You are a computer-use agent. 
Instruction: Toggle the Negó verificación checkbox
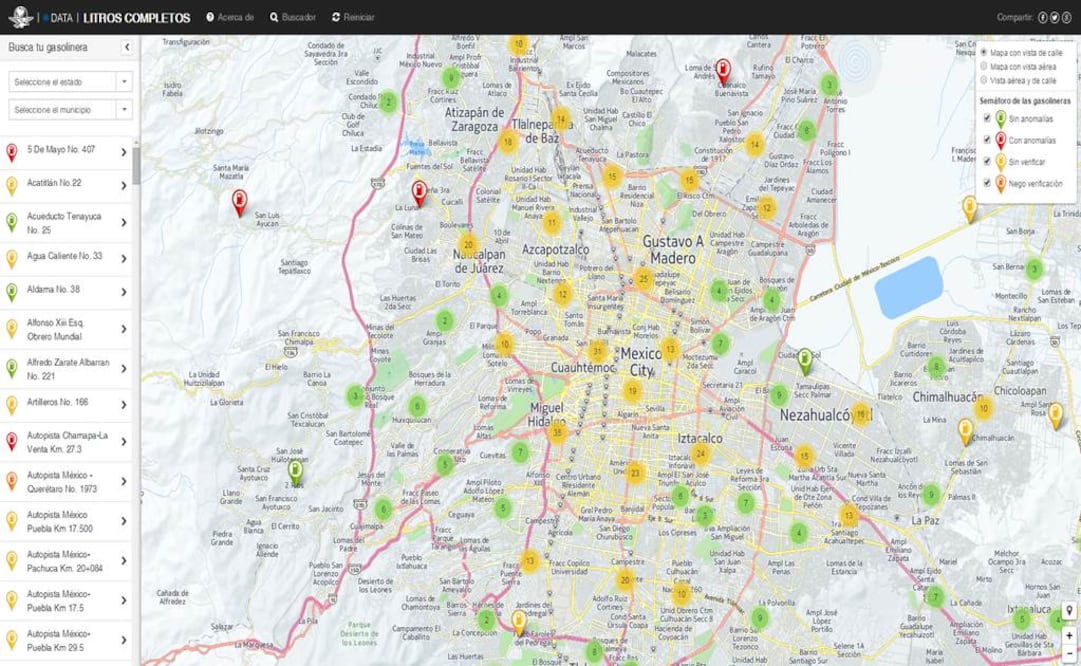click(x=987, y=183)
